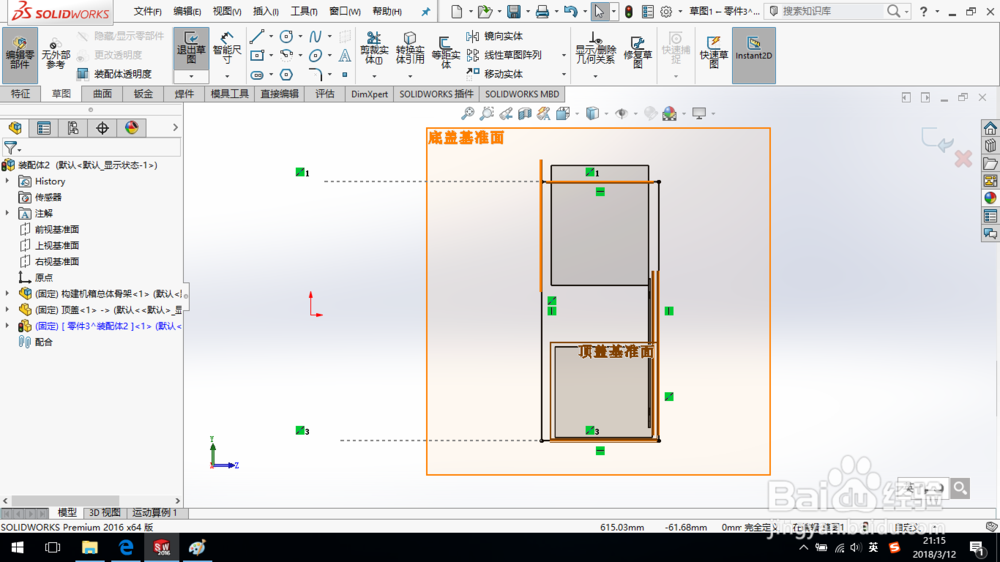Click the Print icon in the title toolbar
Screen dimensions: 1000x562
[x=542, y=11]
